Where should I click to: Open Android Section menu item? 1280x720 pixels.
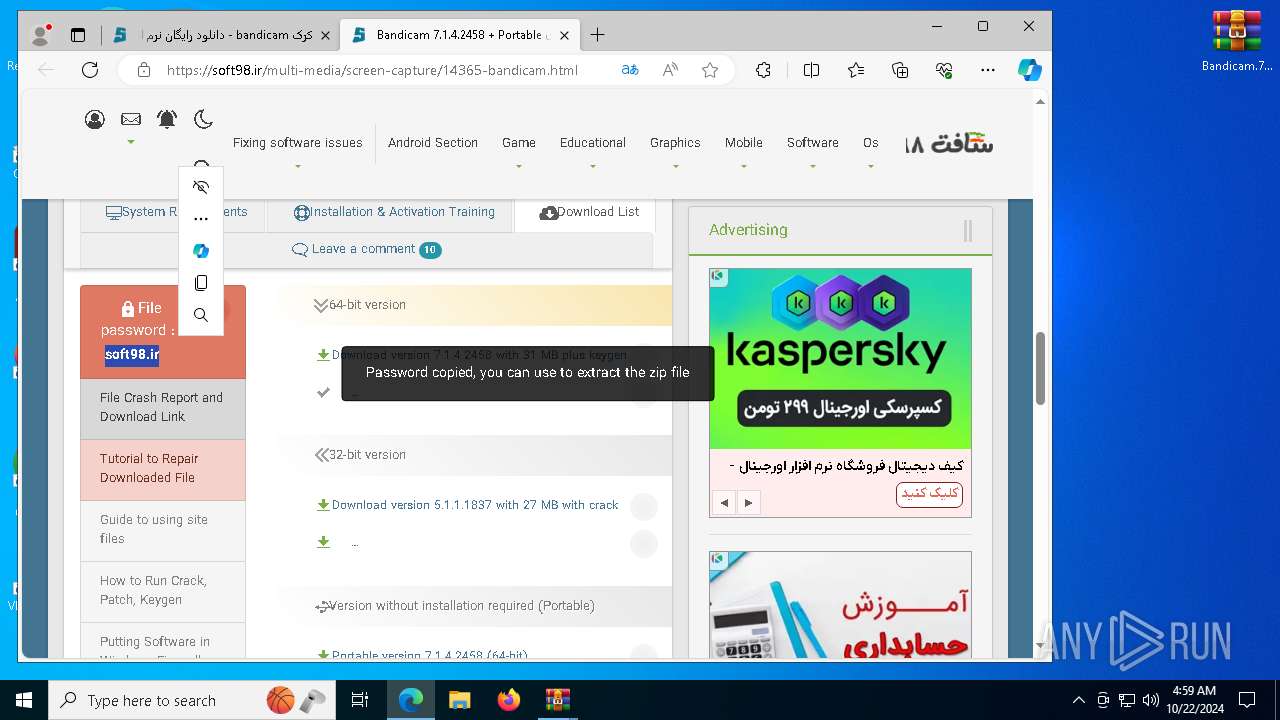(x=433, y=143)
